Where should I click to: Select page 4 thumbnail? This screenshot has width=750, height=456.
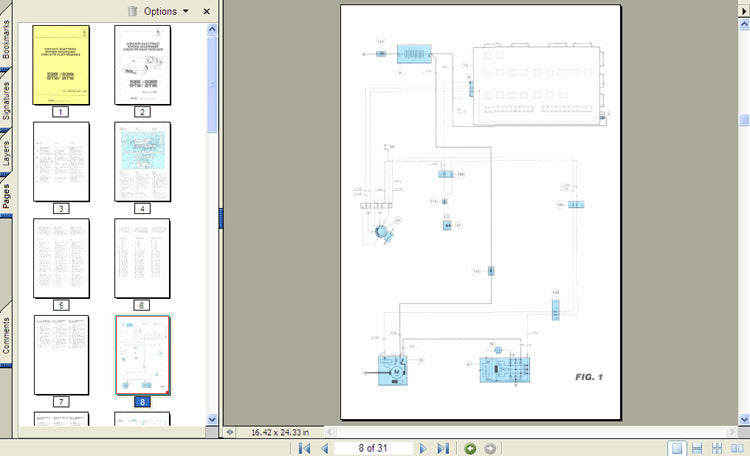coord(143,162)
